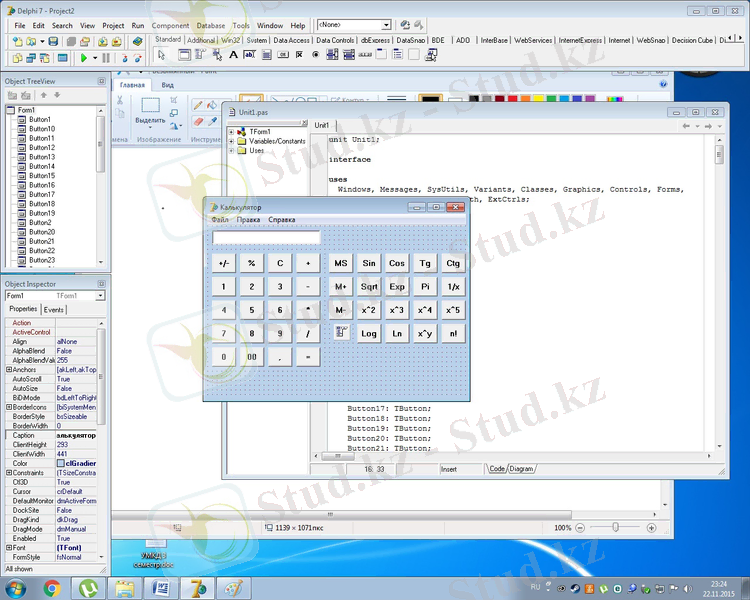Click the fill bucket tool in Paint

(212, 106)
